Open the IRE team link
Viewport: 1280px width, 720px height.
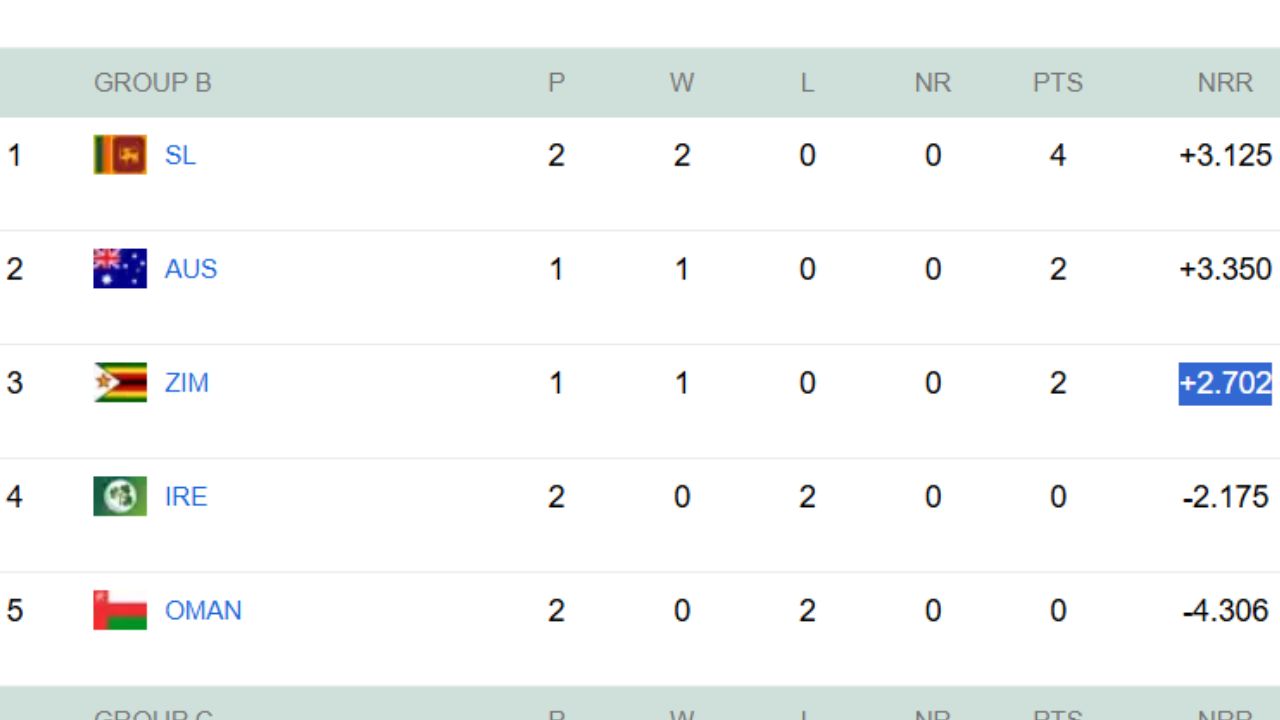click(x=186, y=497)
